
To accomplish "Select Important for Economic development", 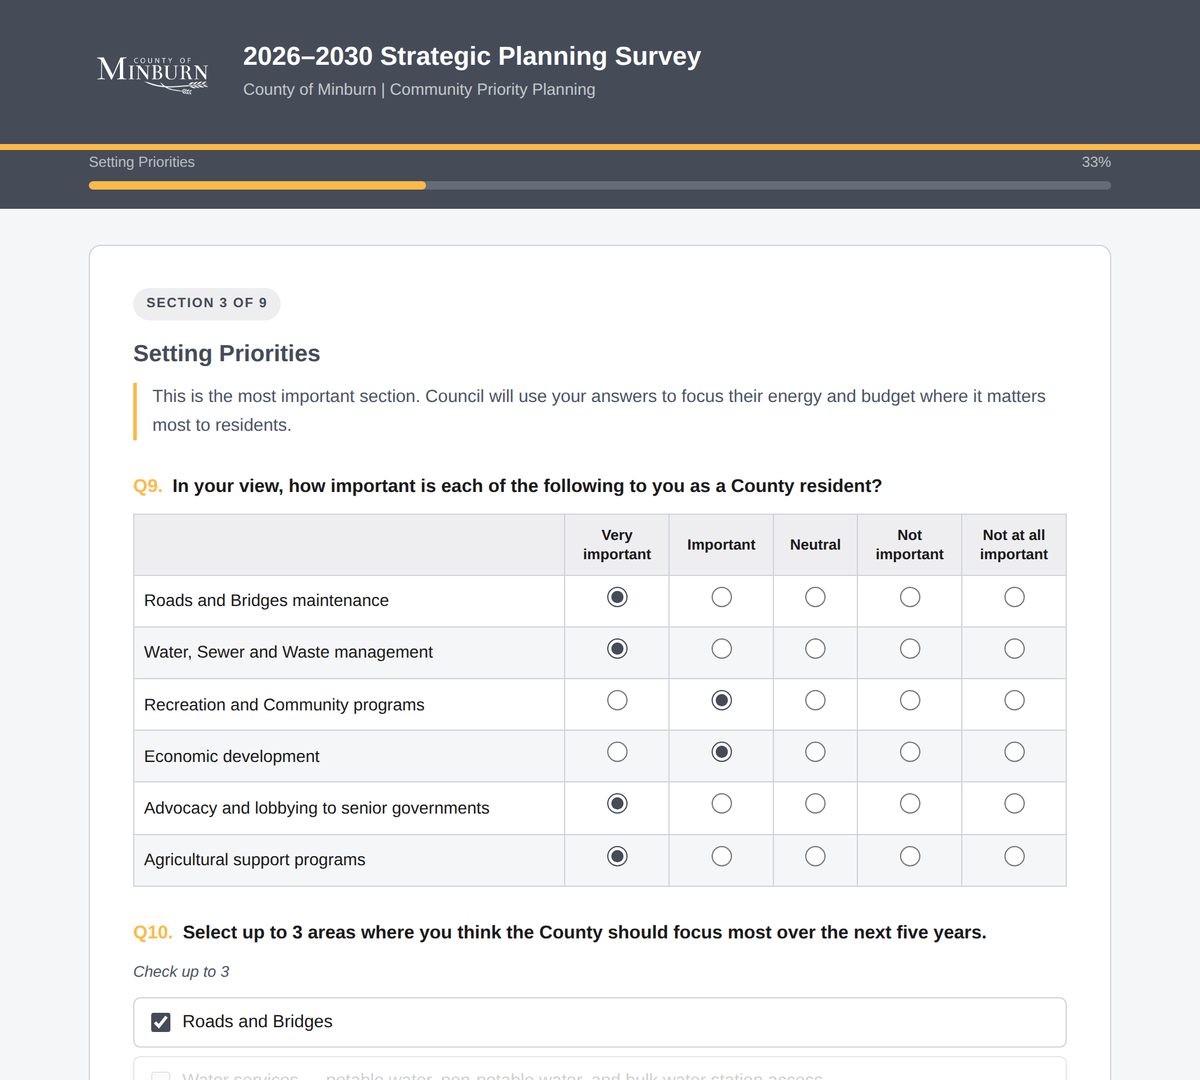I will click(721, 752).
